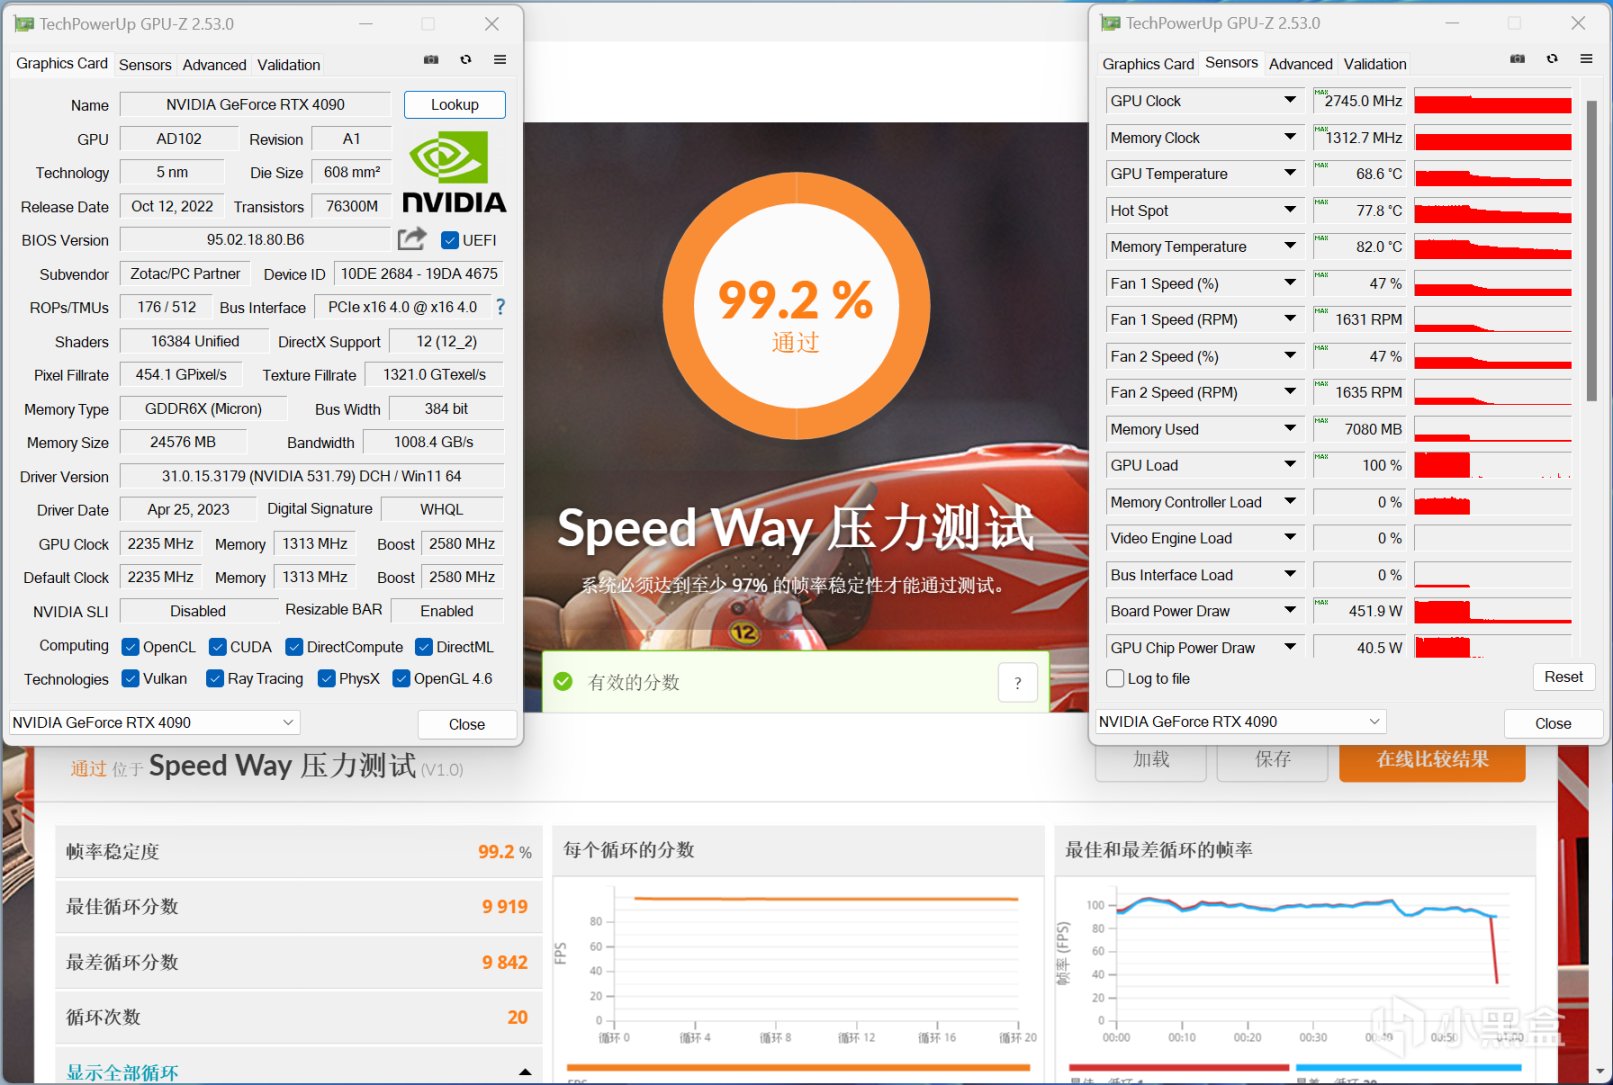Click the GPU Temperature sensor graph
The height and width of the screenshot is (1085, 1613).
pyautogui.click(x=1493, y=174)
